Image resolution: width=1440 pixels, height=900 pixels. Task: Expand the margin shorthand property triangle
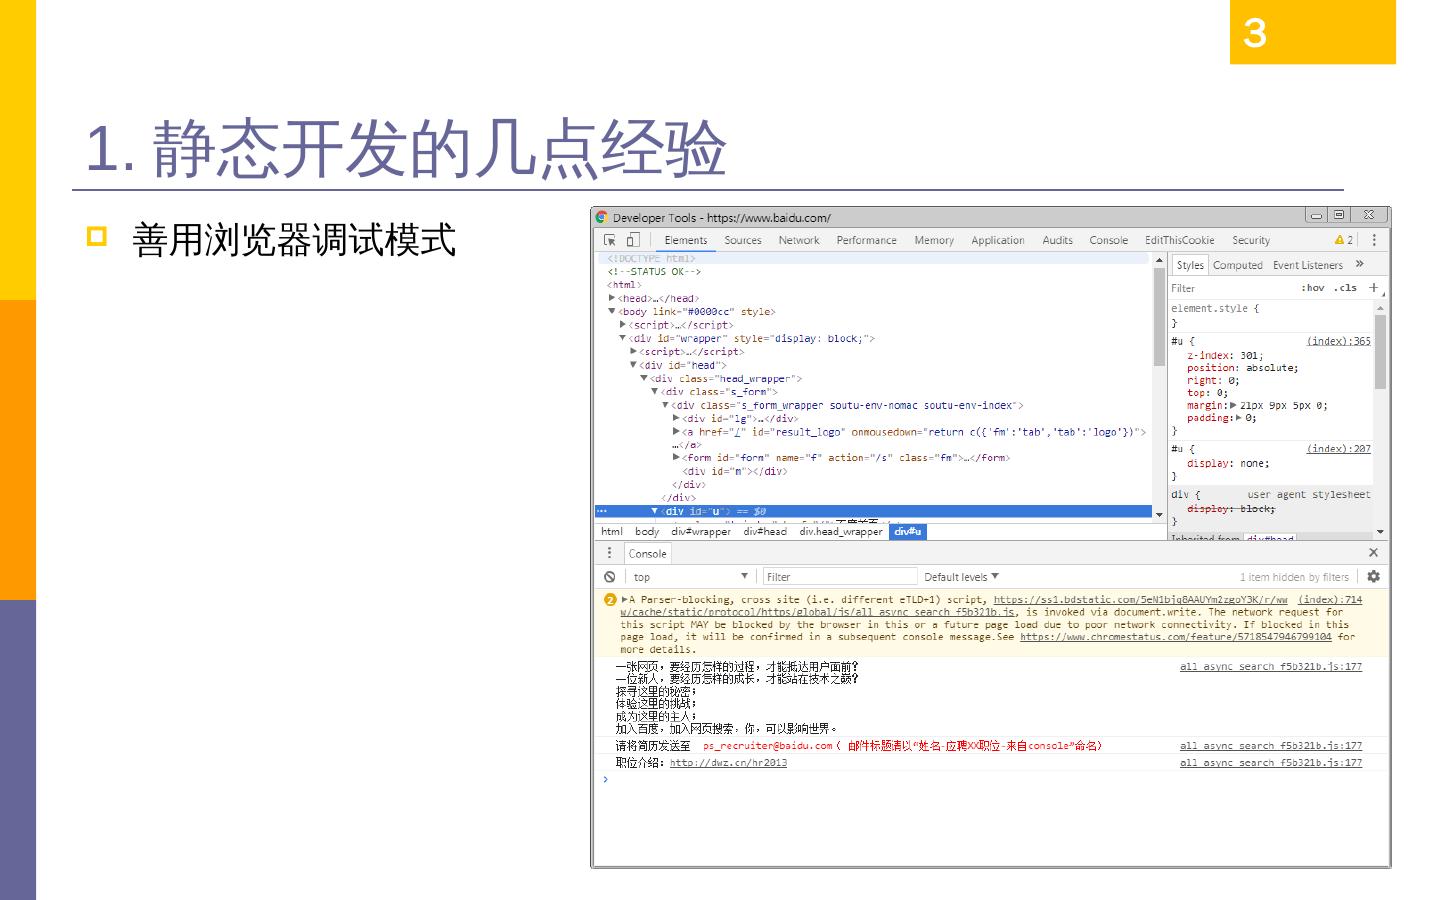[x=1234, y=405]
